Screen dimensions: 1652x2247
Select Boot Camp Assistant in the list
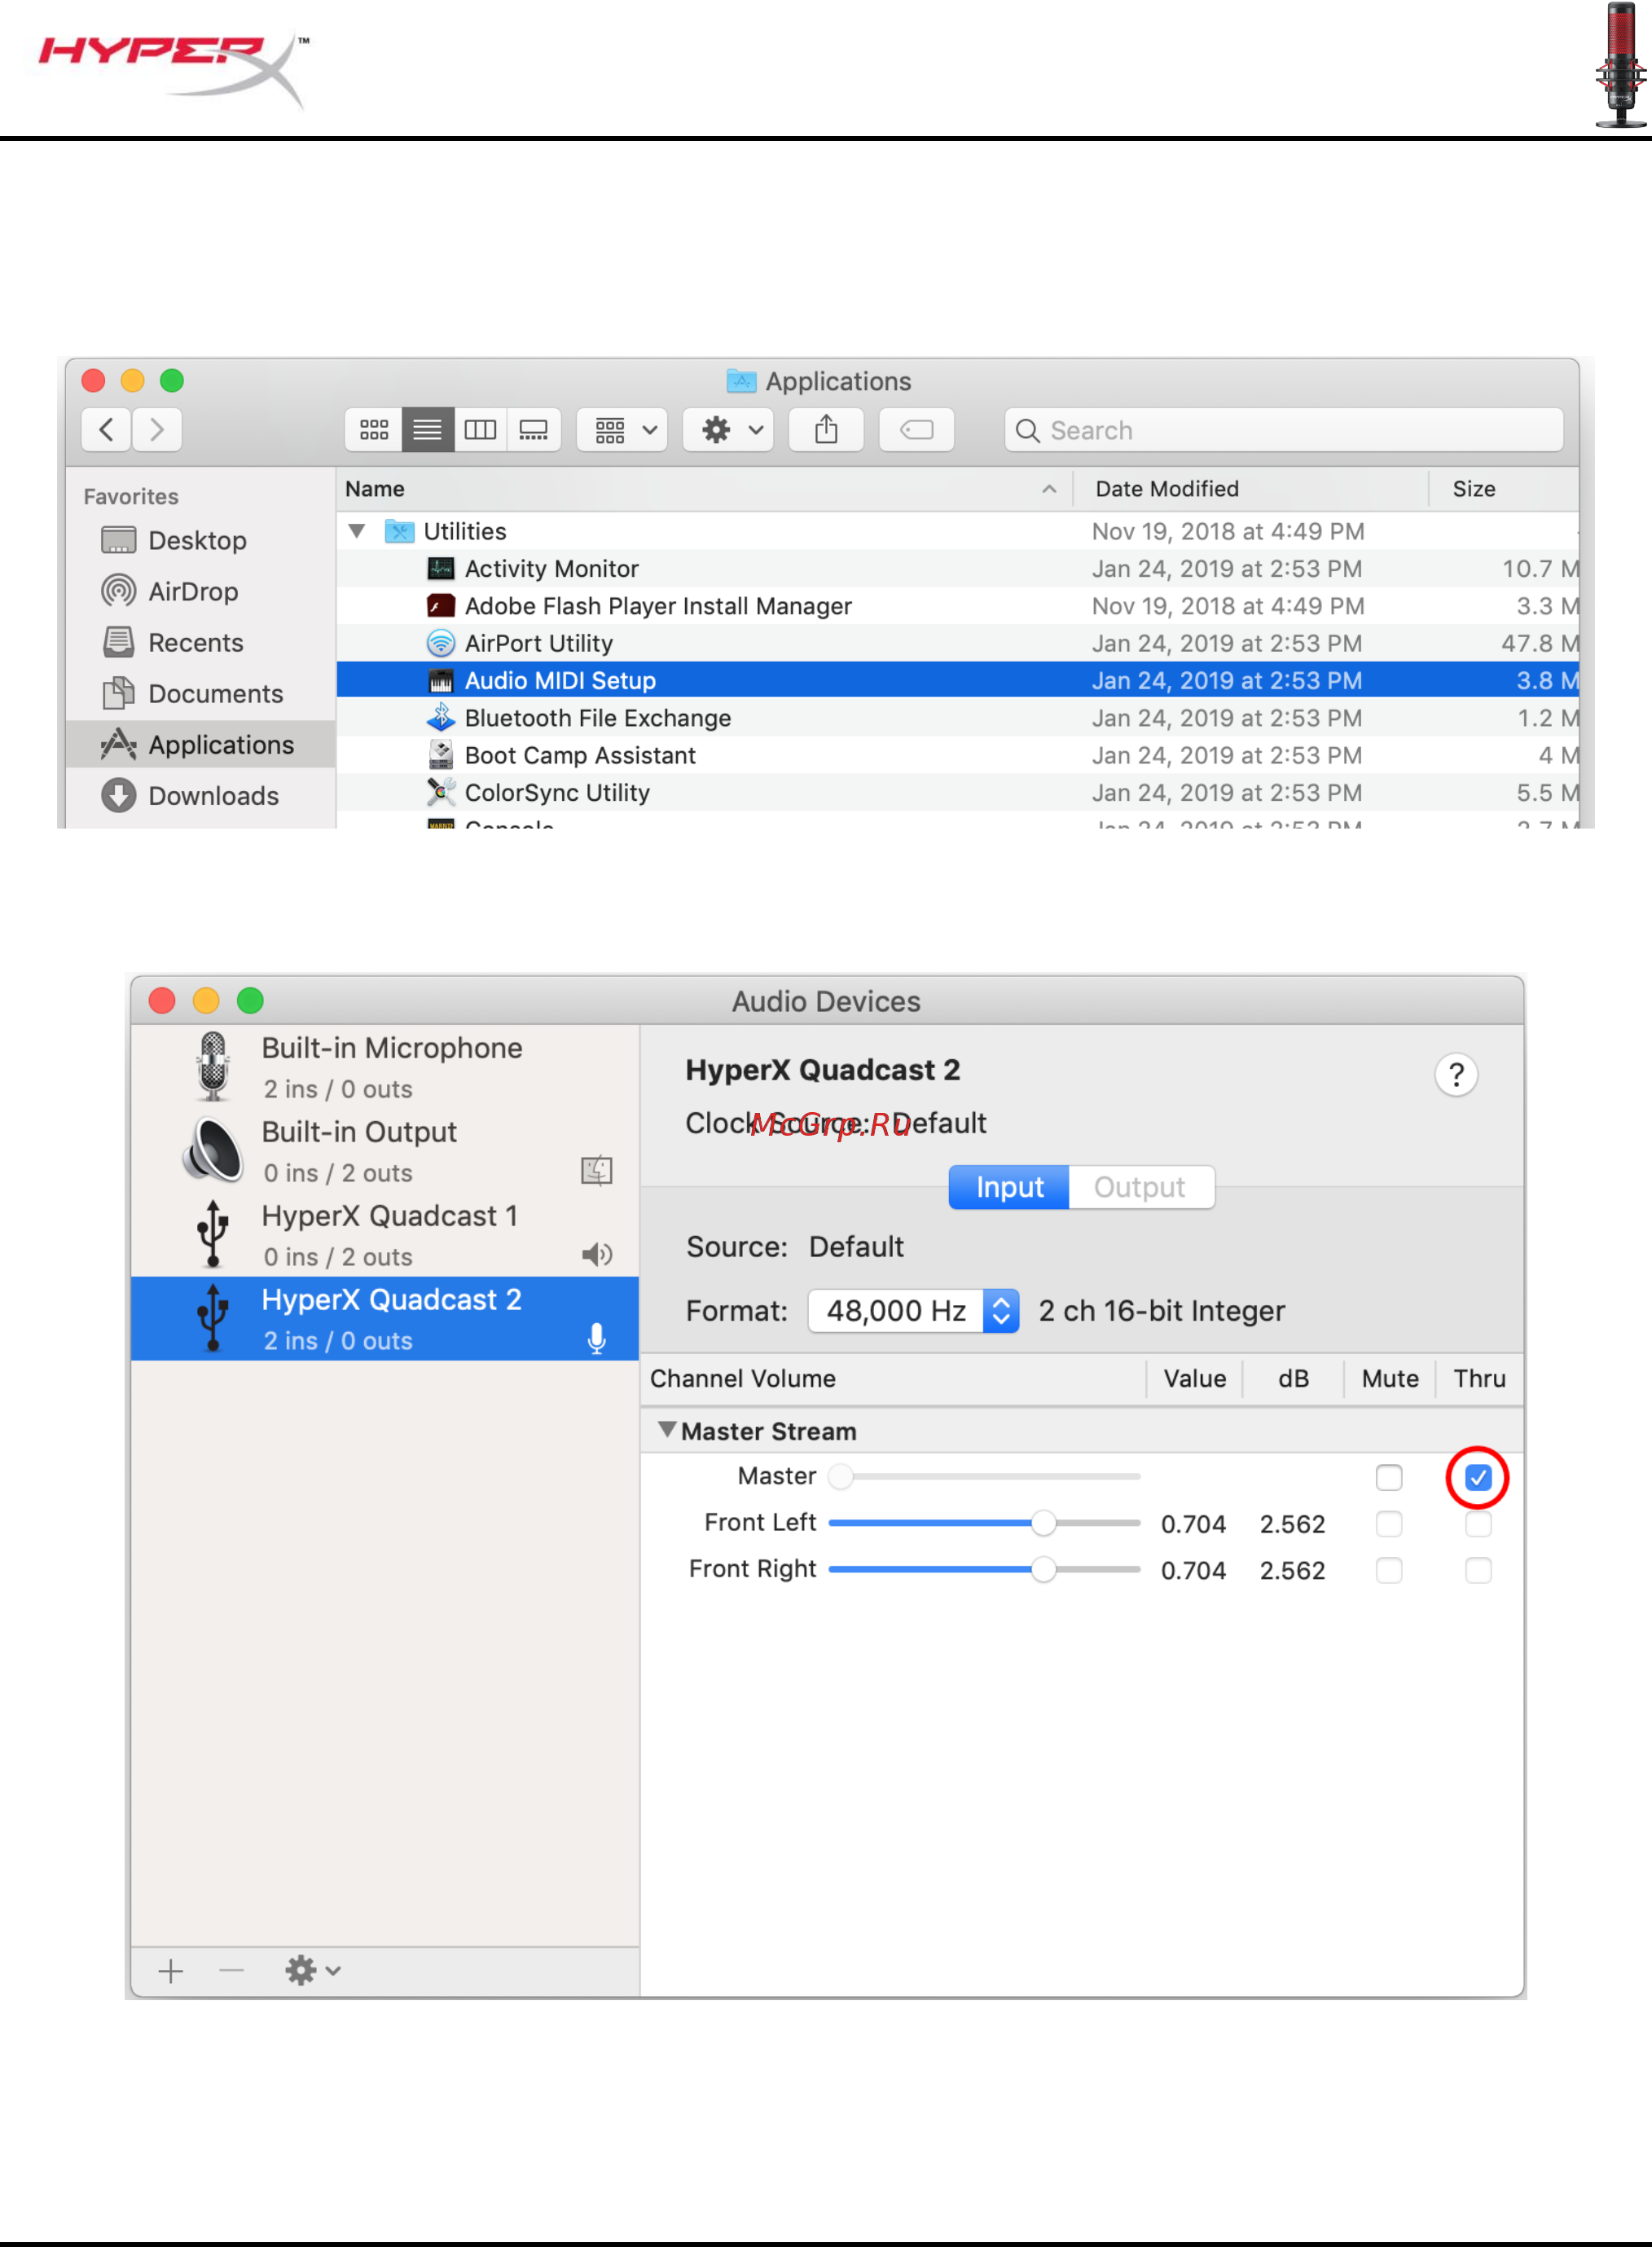click(x=957, y=755)
